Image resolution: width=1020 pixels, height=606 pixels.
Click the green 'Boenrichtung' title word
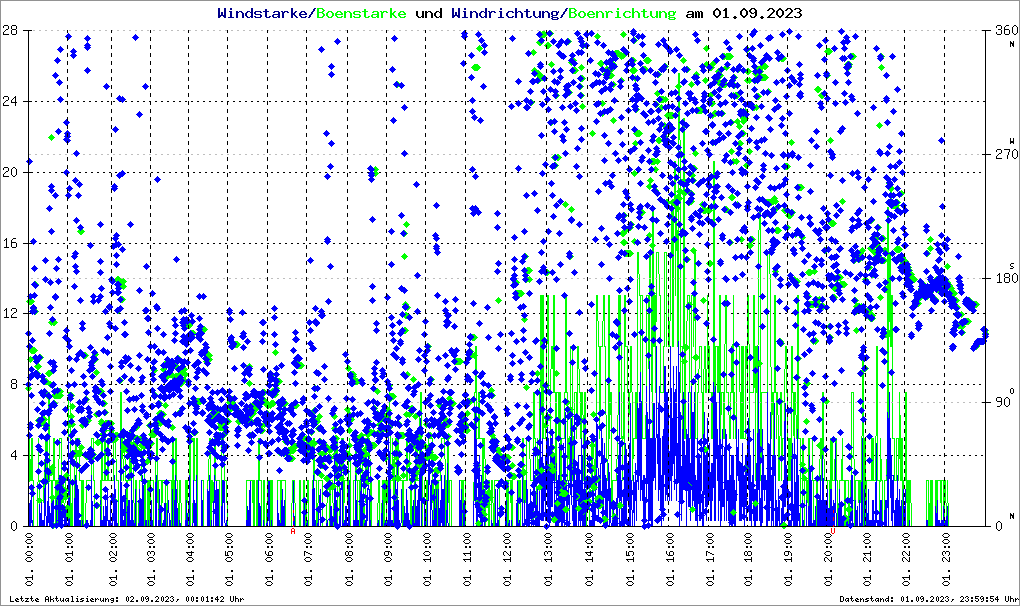[622, 13]
